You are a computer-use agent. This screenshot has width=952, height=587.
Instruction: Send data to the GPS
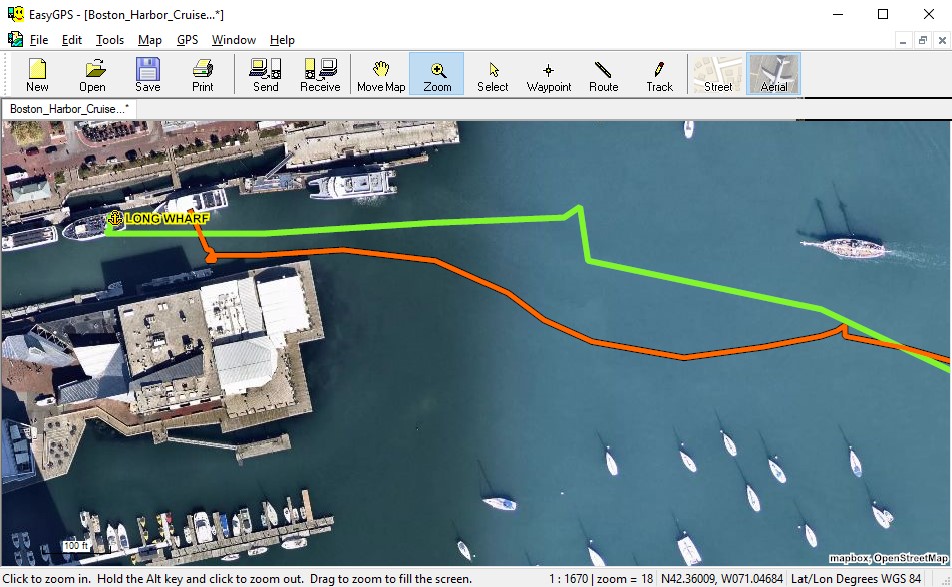(x=265, y=73)
